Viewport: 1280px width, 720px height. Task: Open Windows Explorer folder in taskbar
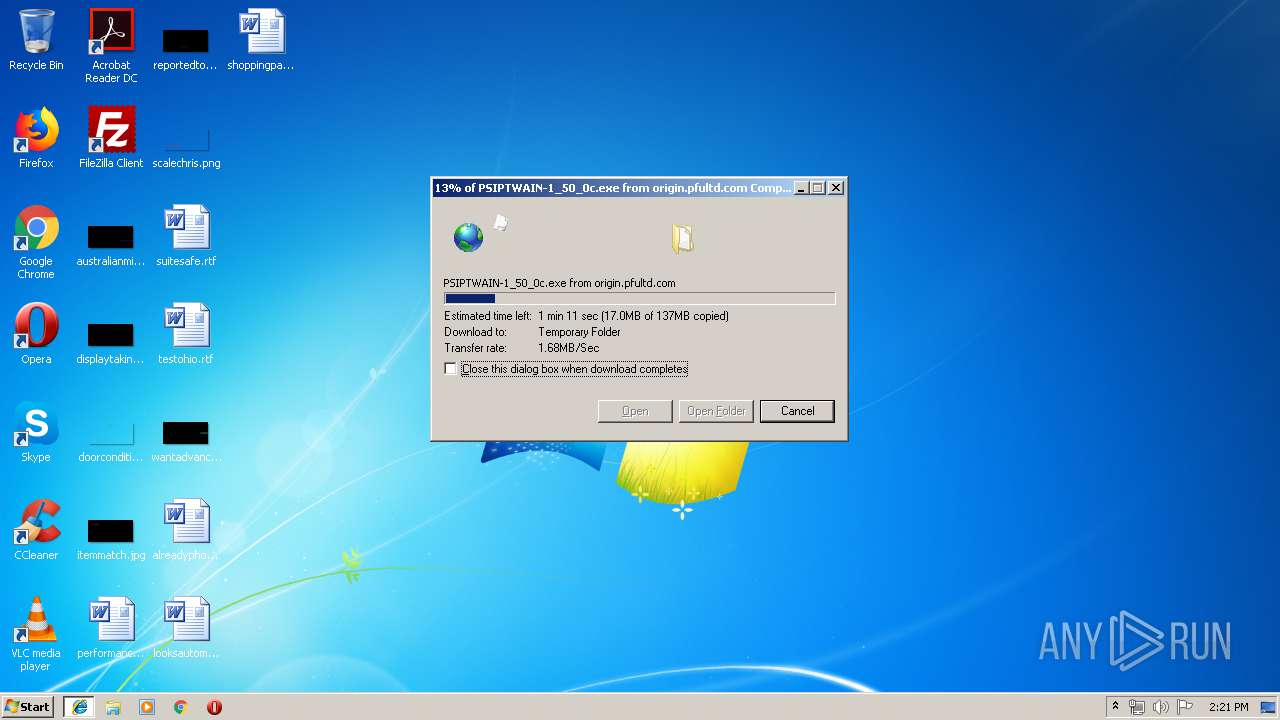113,707
